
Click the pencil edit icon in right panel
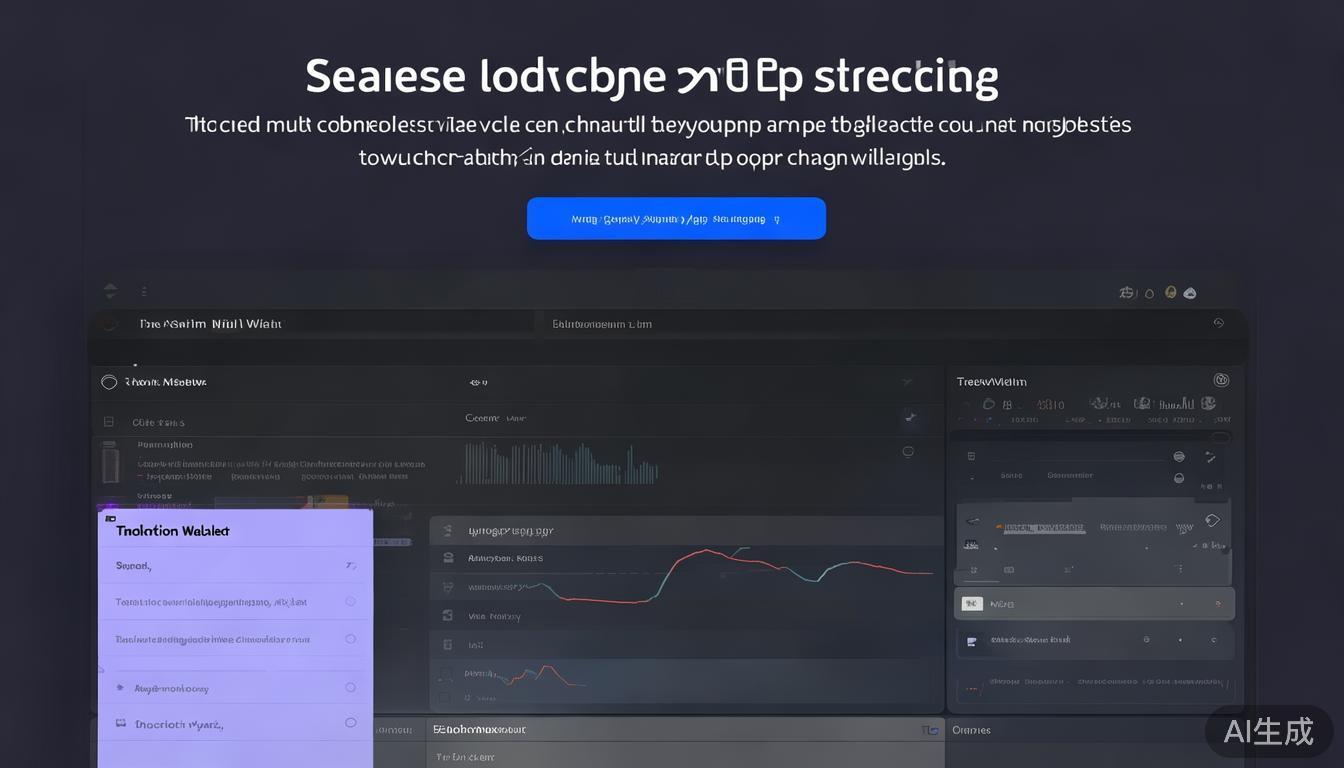click(x=1210, y=457)
